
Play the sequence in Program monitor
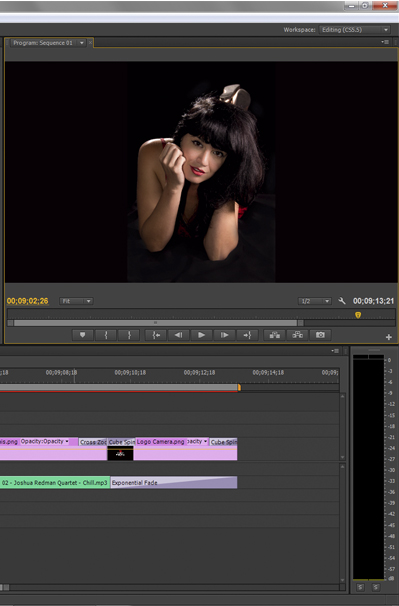[201, 335]
